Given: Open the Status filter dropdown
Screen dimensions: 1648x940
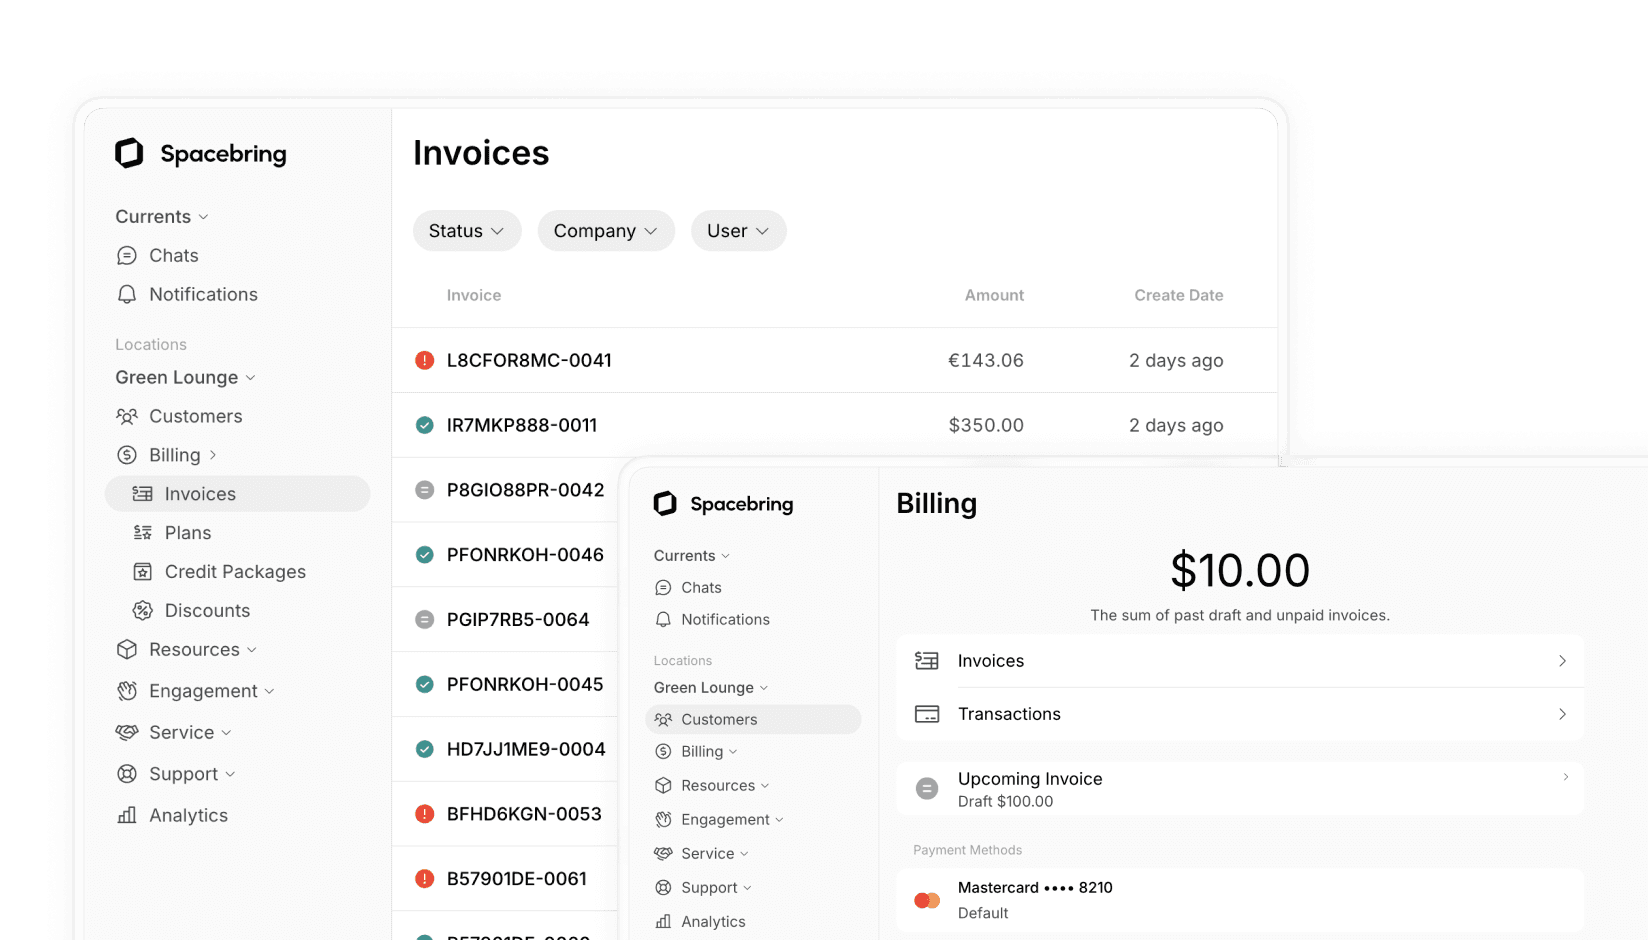Looking at the screenshot, I should (466, 230).
